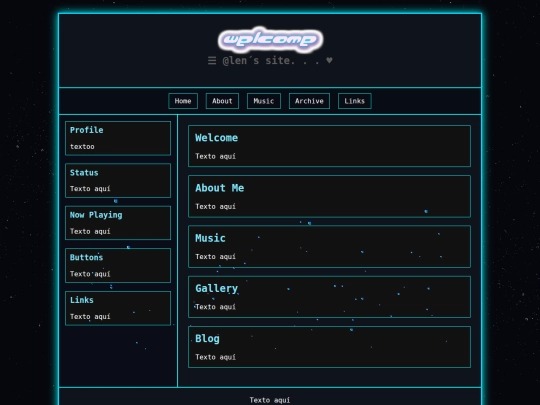Click "Texto aquí" under Buttons
Image resolution: width=540 pixels, height=405 pixels.
pyautogui.click(x=90, y=274)
